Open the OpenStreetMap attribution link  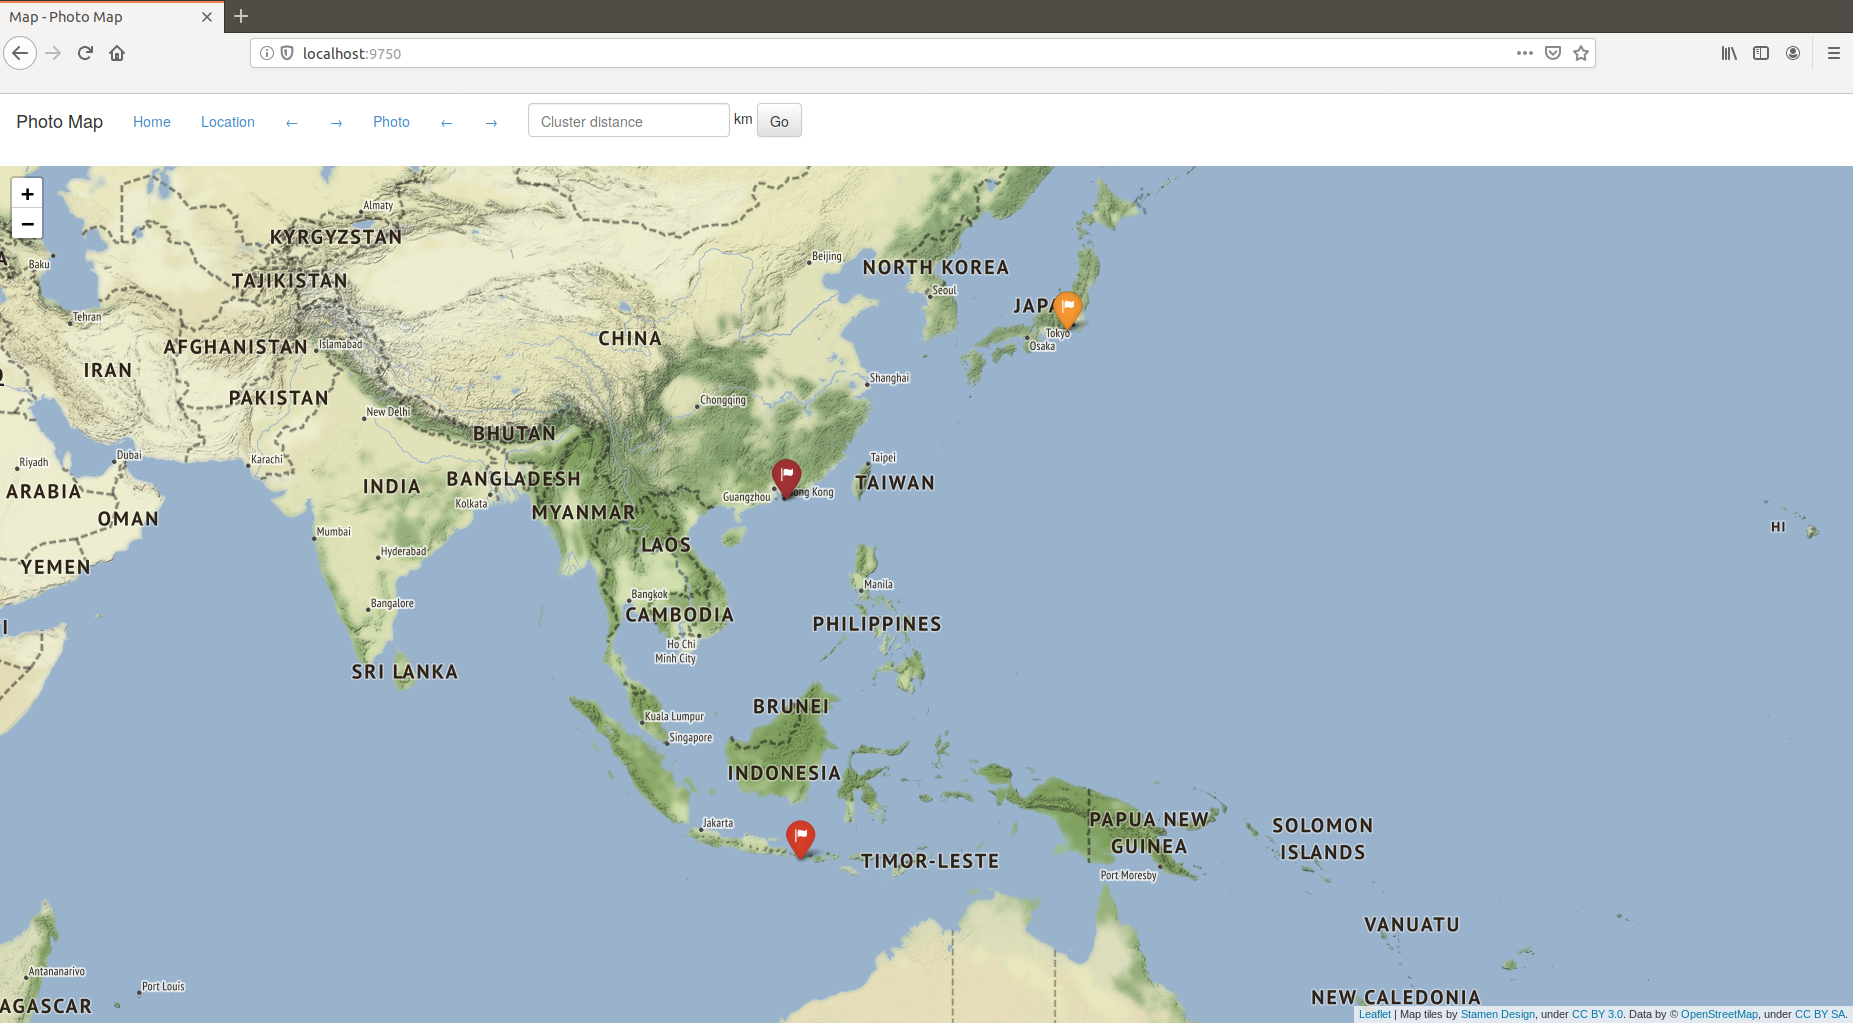(x=1719, y=1014)
